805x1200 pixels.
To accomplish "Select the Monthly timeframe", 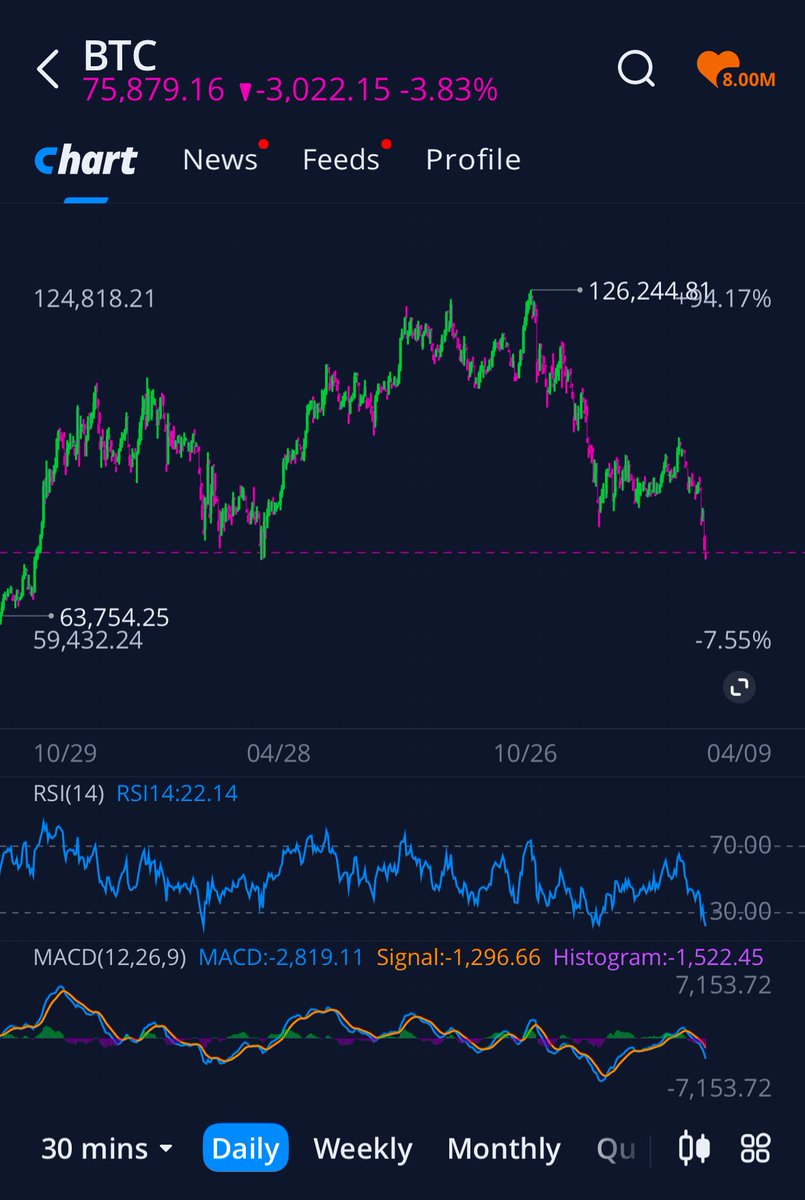I will [504, 1149].
